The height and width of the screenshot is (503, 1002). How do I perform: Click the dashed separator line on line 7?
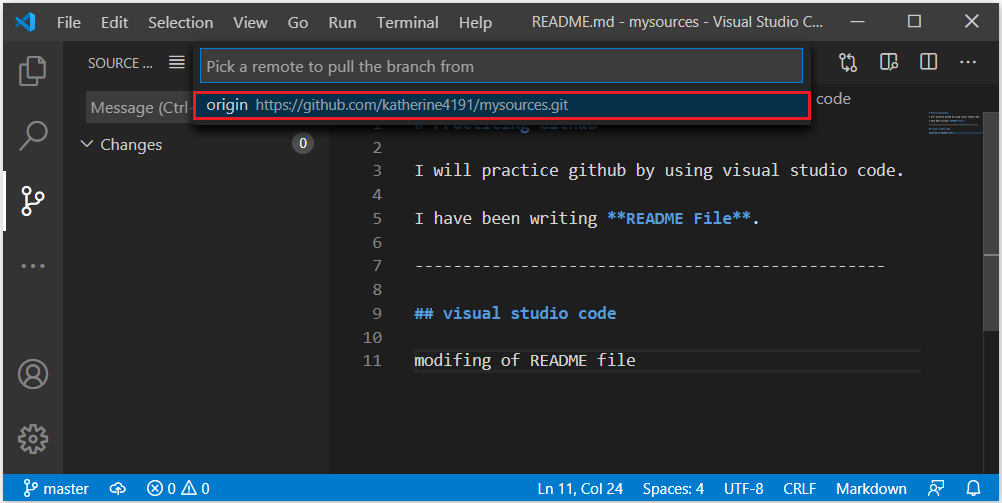click(x=649, y=265)
